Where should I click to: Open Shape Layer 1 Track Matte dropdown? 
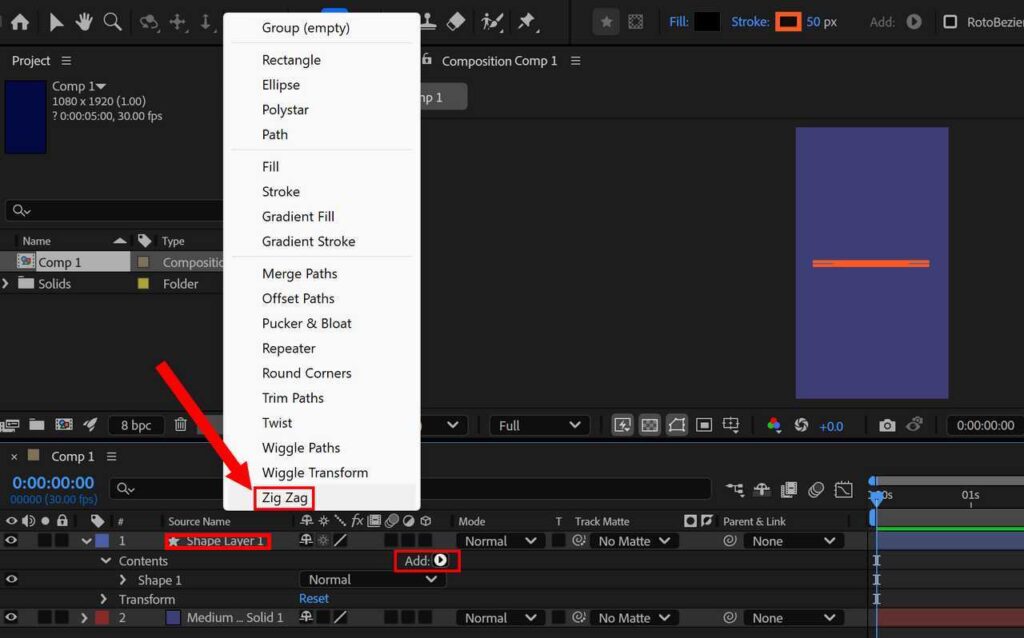[633, 541]
